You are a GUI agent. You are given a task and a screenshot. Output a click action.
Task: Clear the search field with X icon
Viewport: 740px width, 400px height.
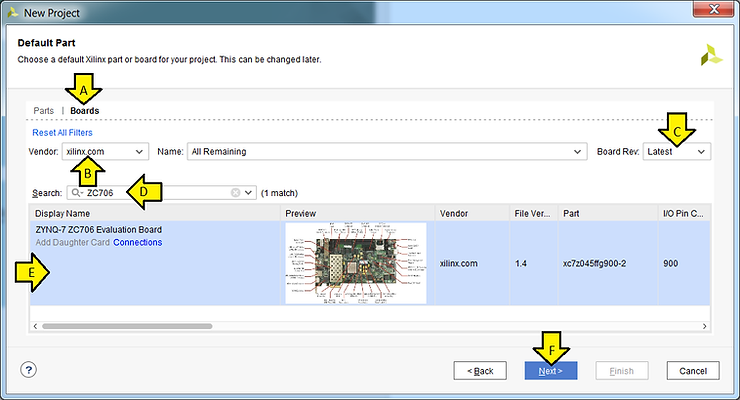pyautogui.click(x=236, y=192)
